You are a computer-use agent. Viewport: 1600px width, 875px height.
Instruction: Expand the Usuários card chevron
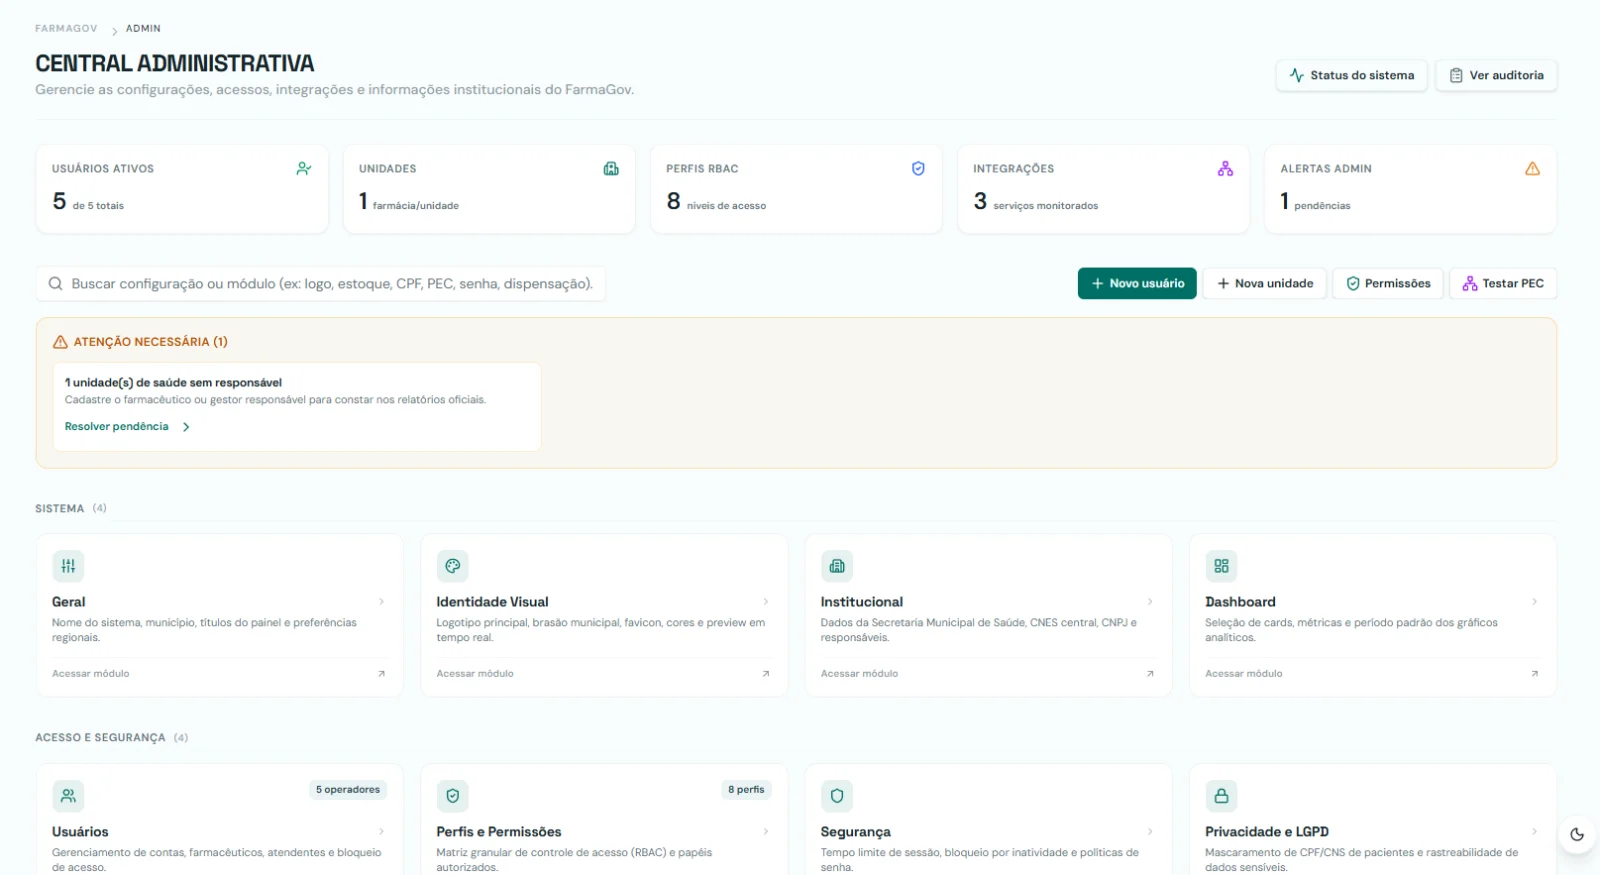[381, 832]
